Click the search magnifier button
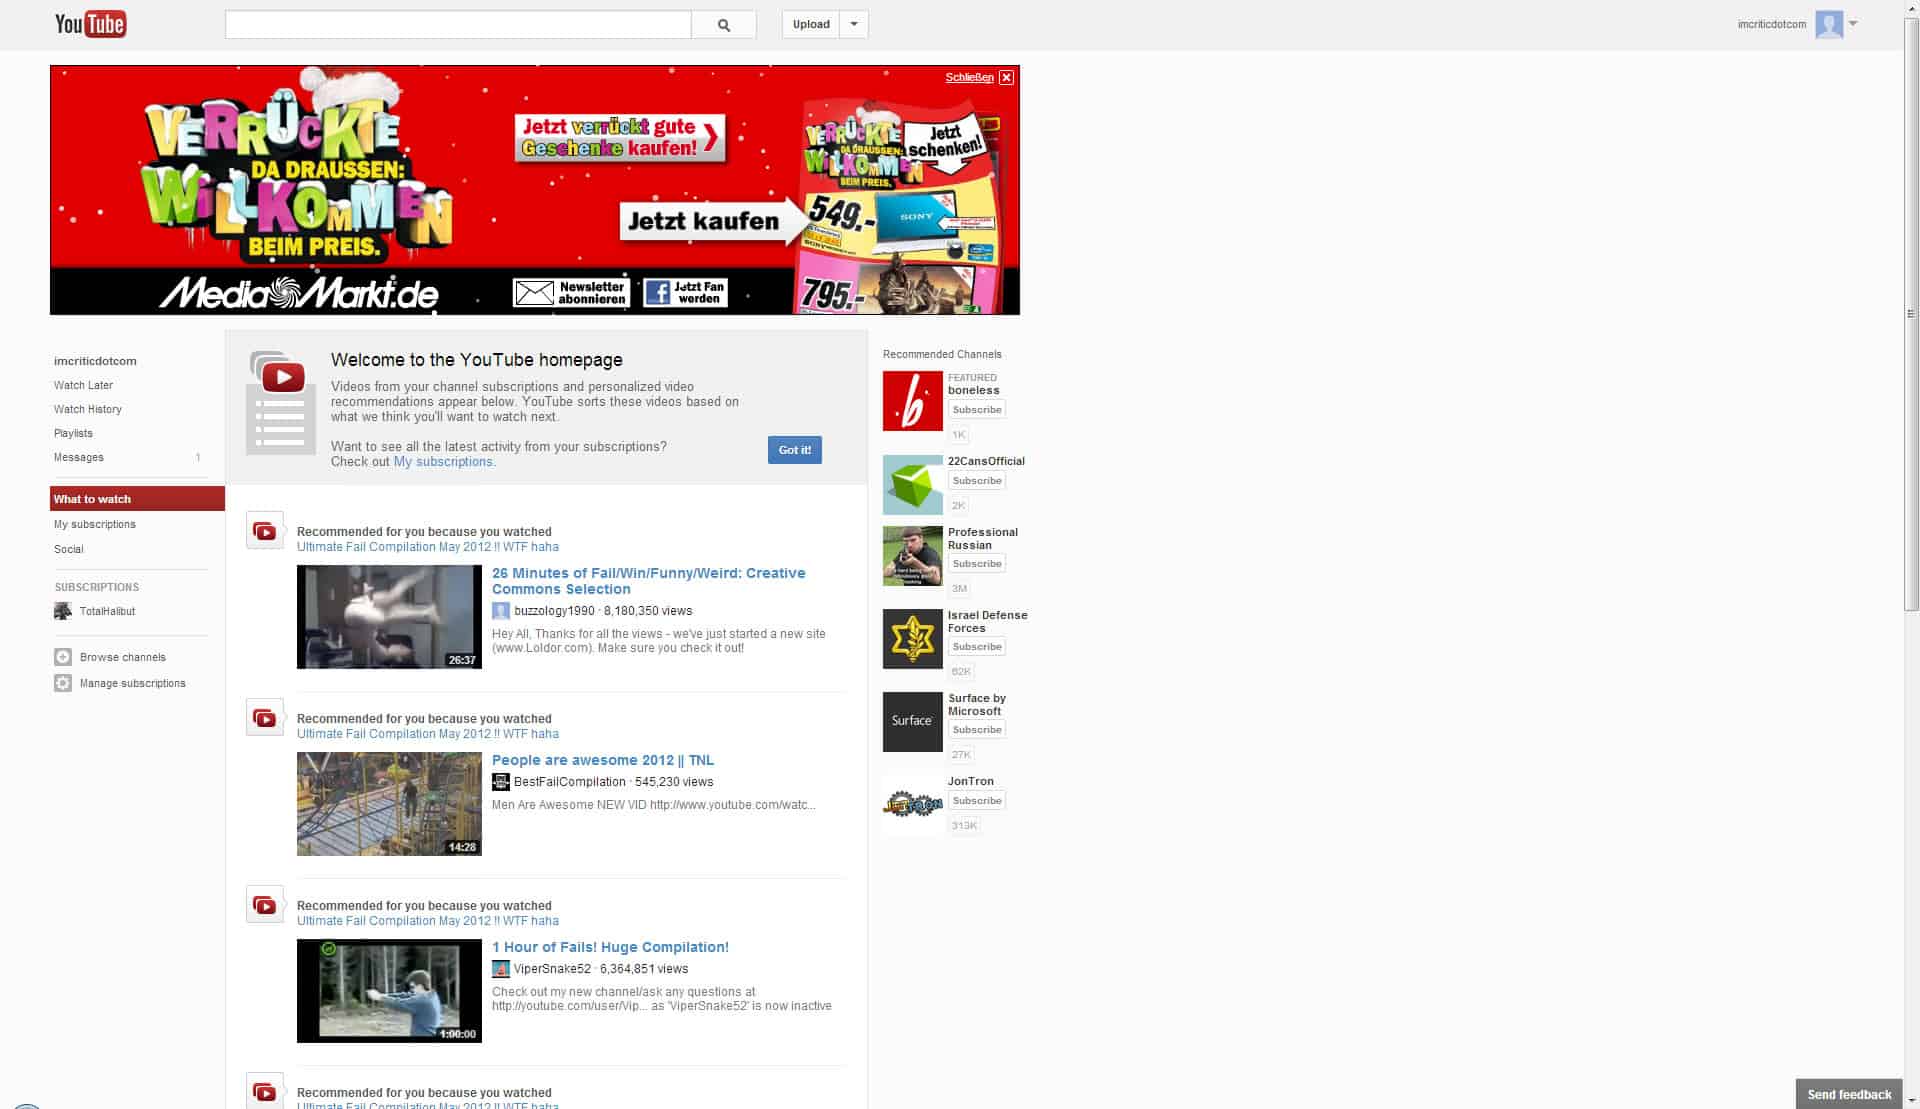This screenshot has height=1109, width=1920. pyautogui.click(x=724, y=25)
